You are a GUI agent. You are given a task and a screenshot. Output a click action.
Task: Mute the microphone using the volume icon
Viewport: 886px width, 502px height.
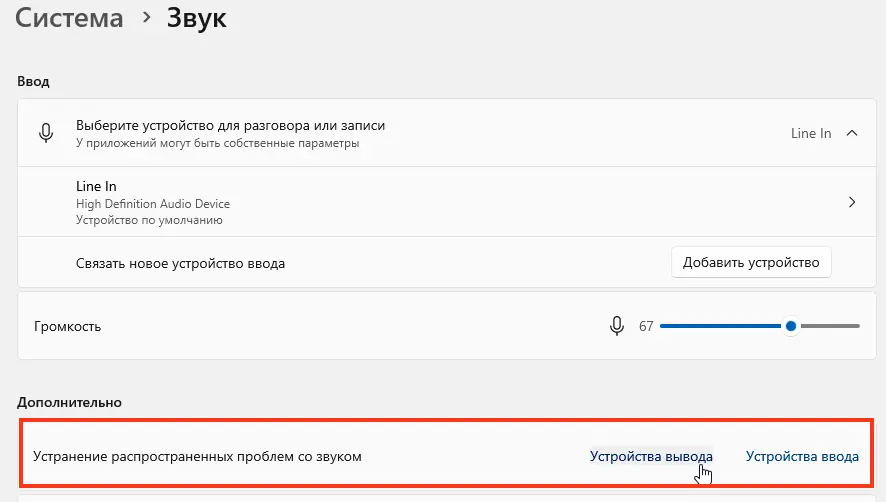617,326
